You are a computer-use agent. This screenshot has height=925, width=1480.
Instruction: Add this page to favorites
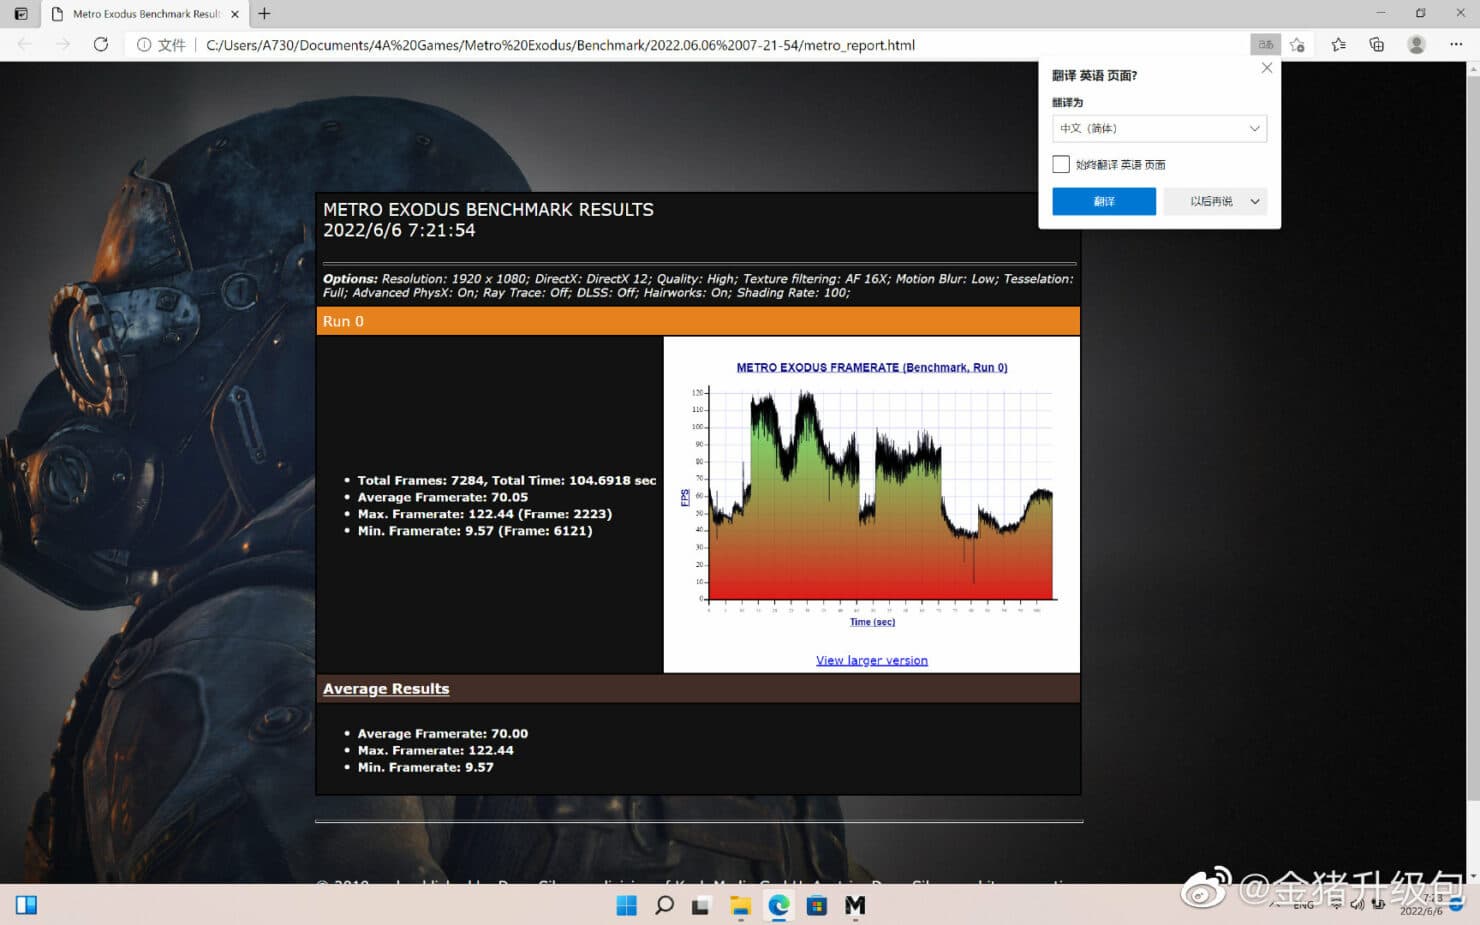click(x=1298, y=45)
